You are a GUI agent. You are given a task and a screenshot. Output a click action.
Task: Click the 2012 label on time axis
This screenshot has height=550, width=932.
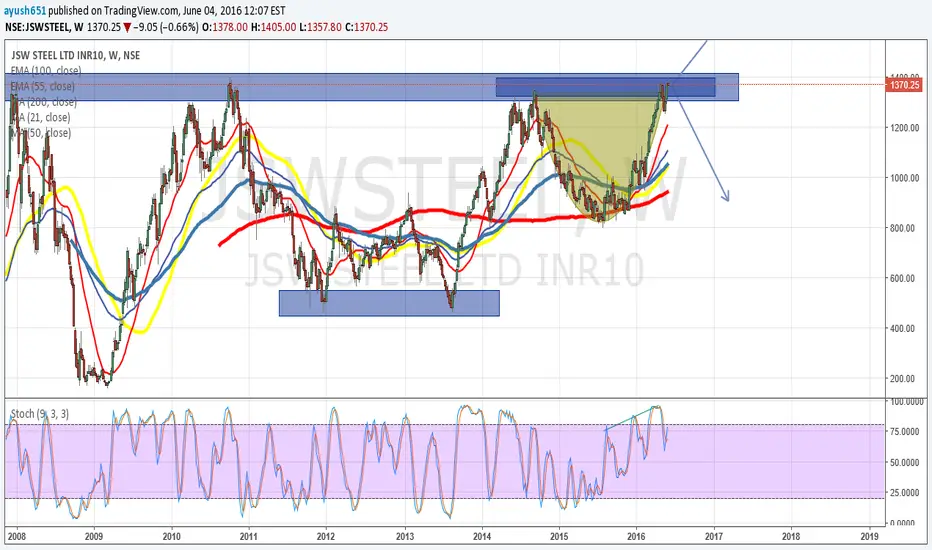pyautogui.click(x=326, y=536)
